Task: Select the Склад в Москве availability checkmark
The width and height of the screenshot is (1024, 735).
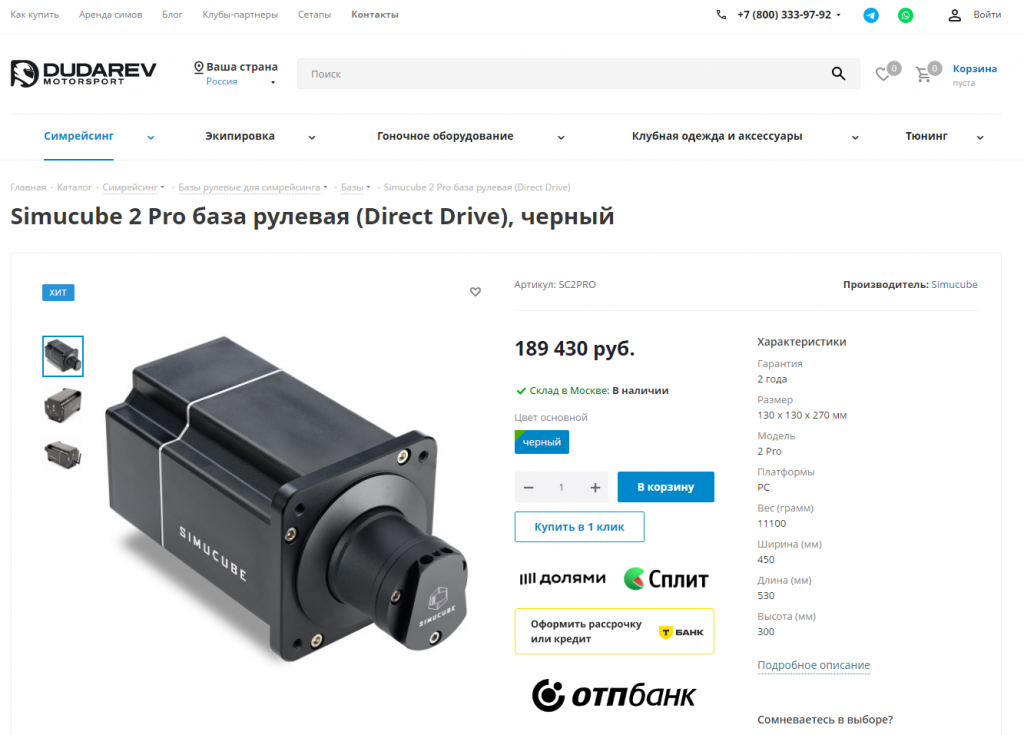Action: pyautogui.click(x=522, y=390)
